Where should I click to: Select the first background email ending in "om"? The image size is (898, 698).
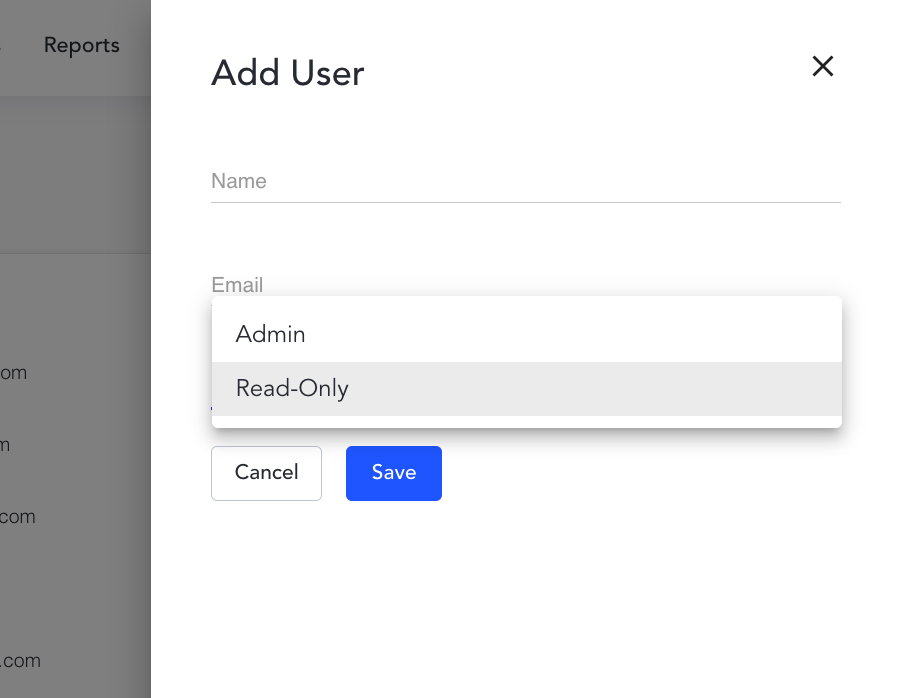[13, 373]
